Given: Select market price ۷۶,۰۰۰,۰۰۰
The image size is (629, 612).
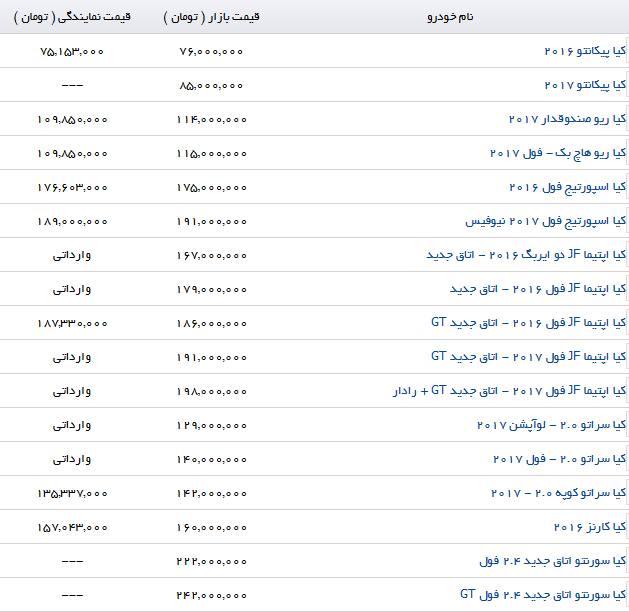Looking at the screenshot, I should [x=211, y=52].
